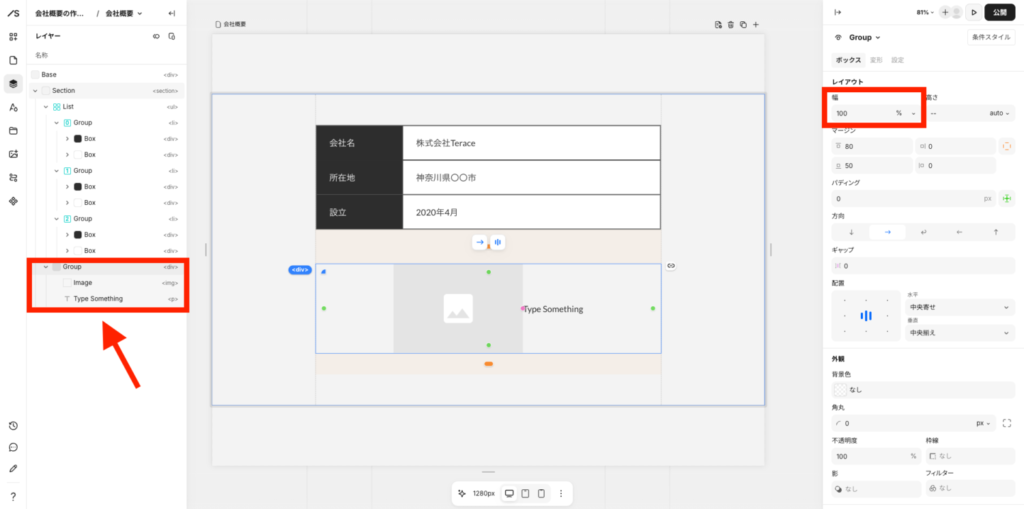Click the individual corner radius icon
The image size is (1024, 509).
(x=1006, y=423)
